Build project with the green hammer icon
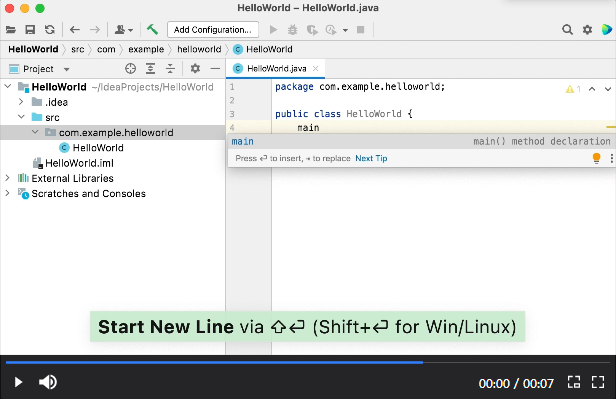 click(152, 29)
